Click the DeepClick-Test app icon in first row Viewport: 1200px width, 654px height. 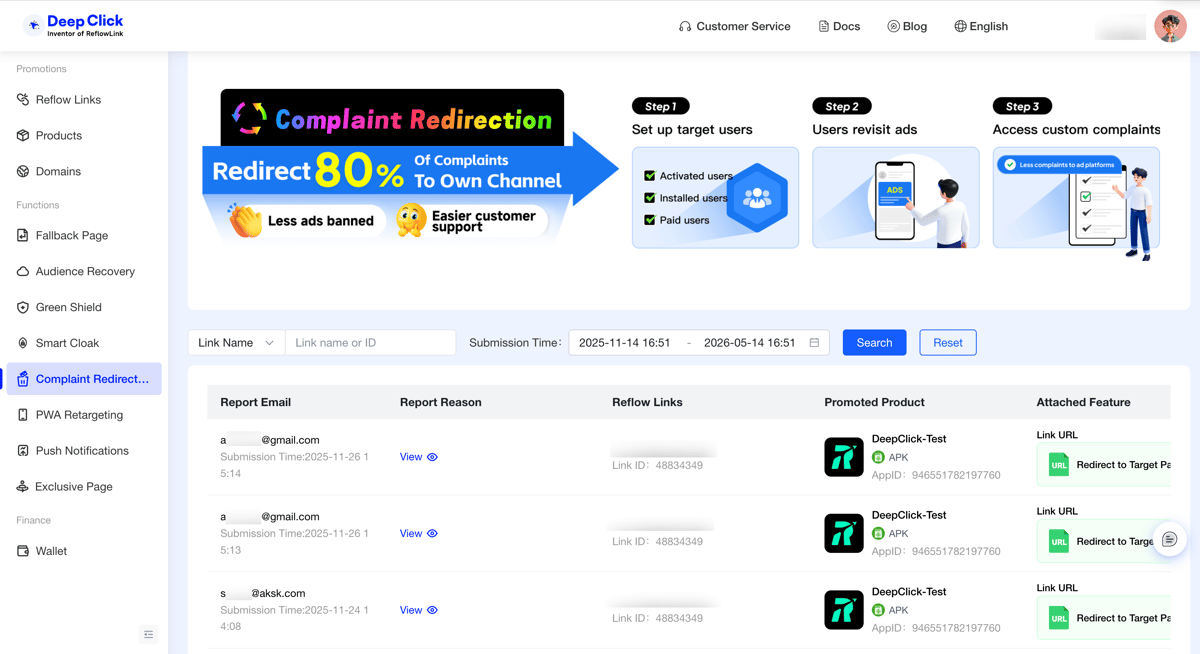pyautogui.click(x=844, y=457)
